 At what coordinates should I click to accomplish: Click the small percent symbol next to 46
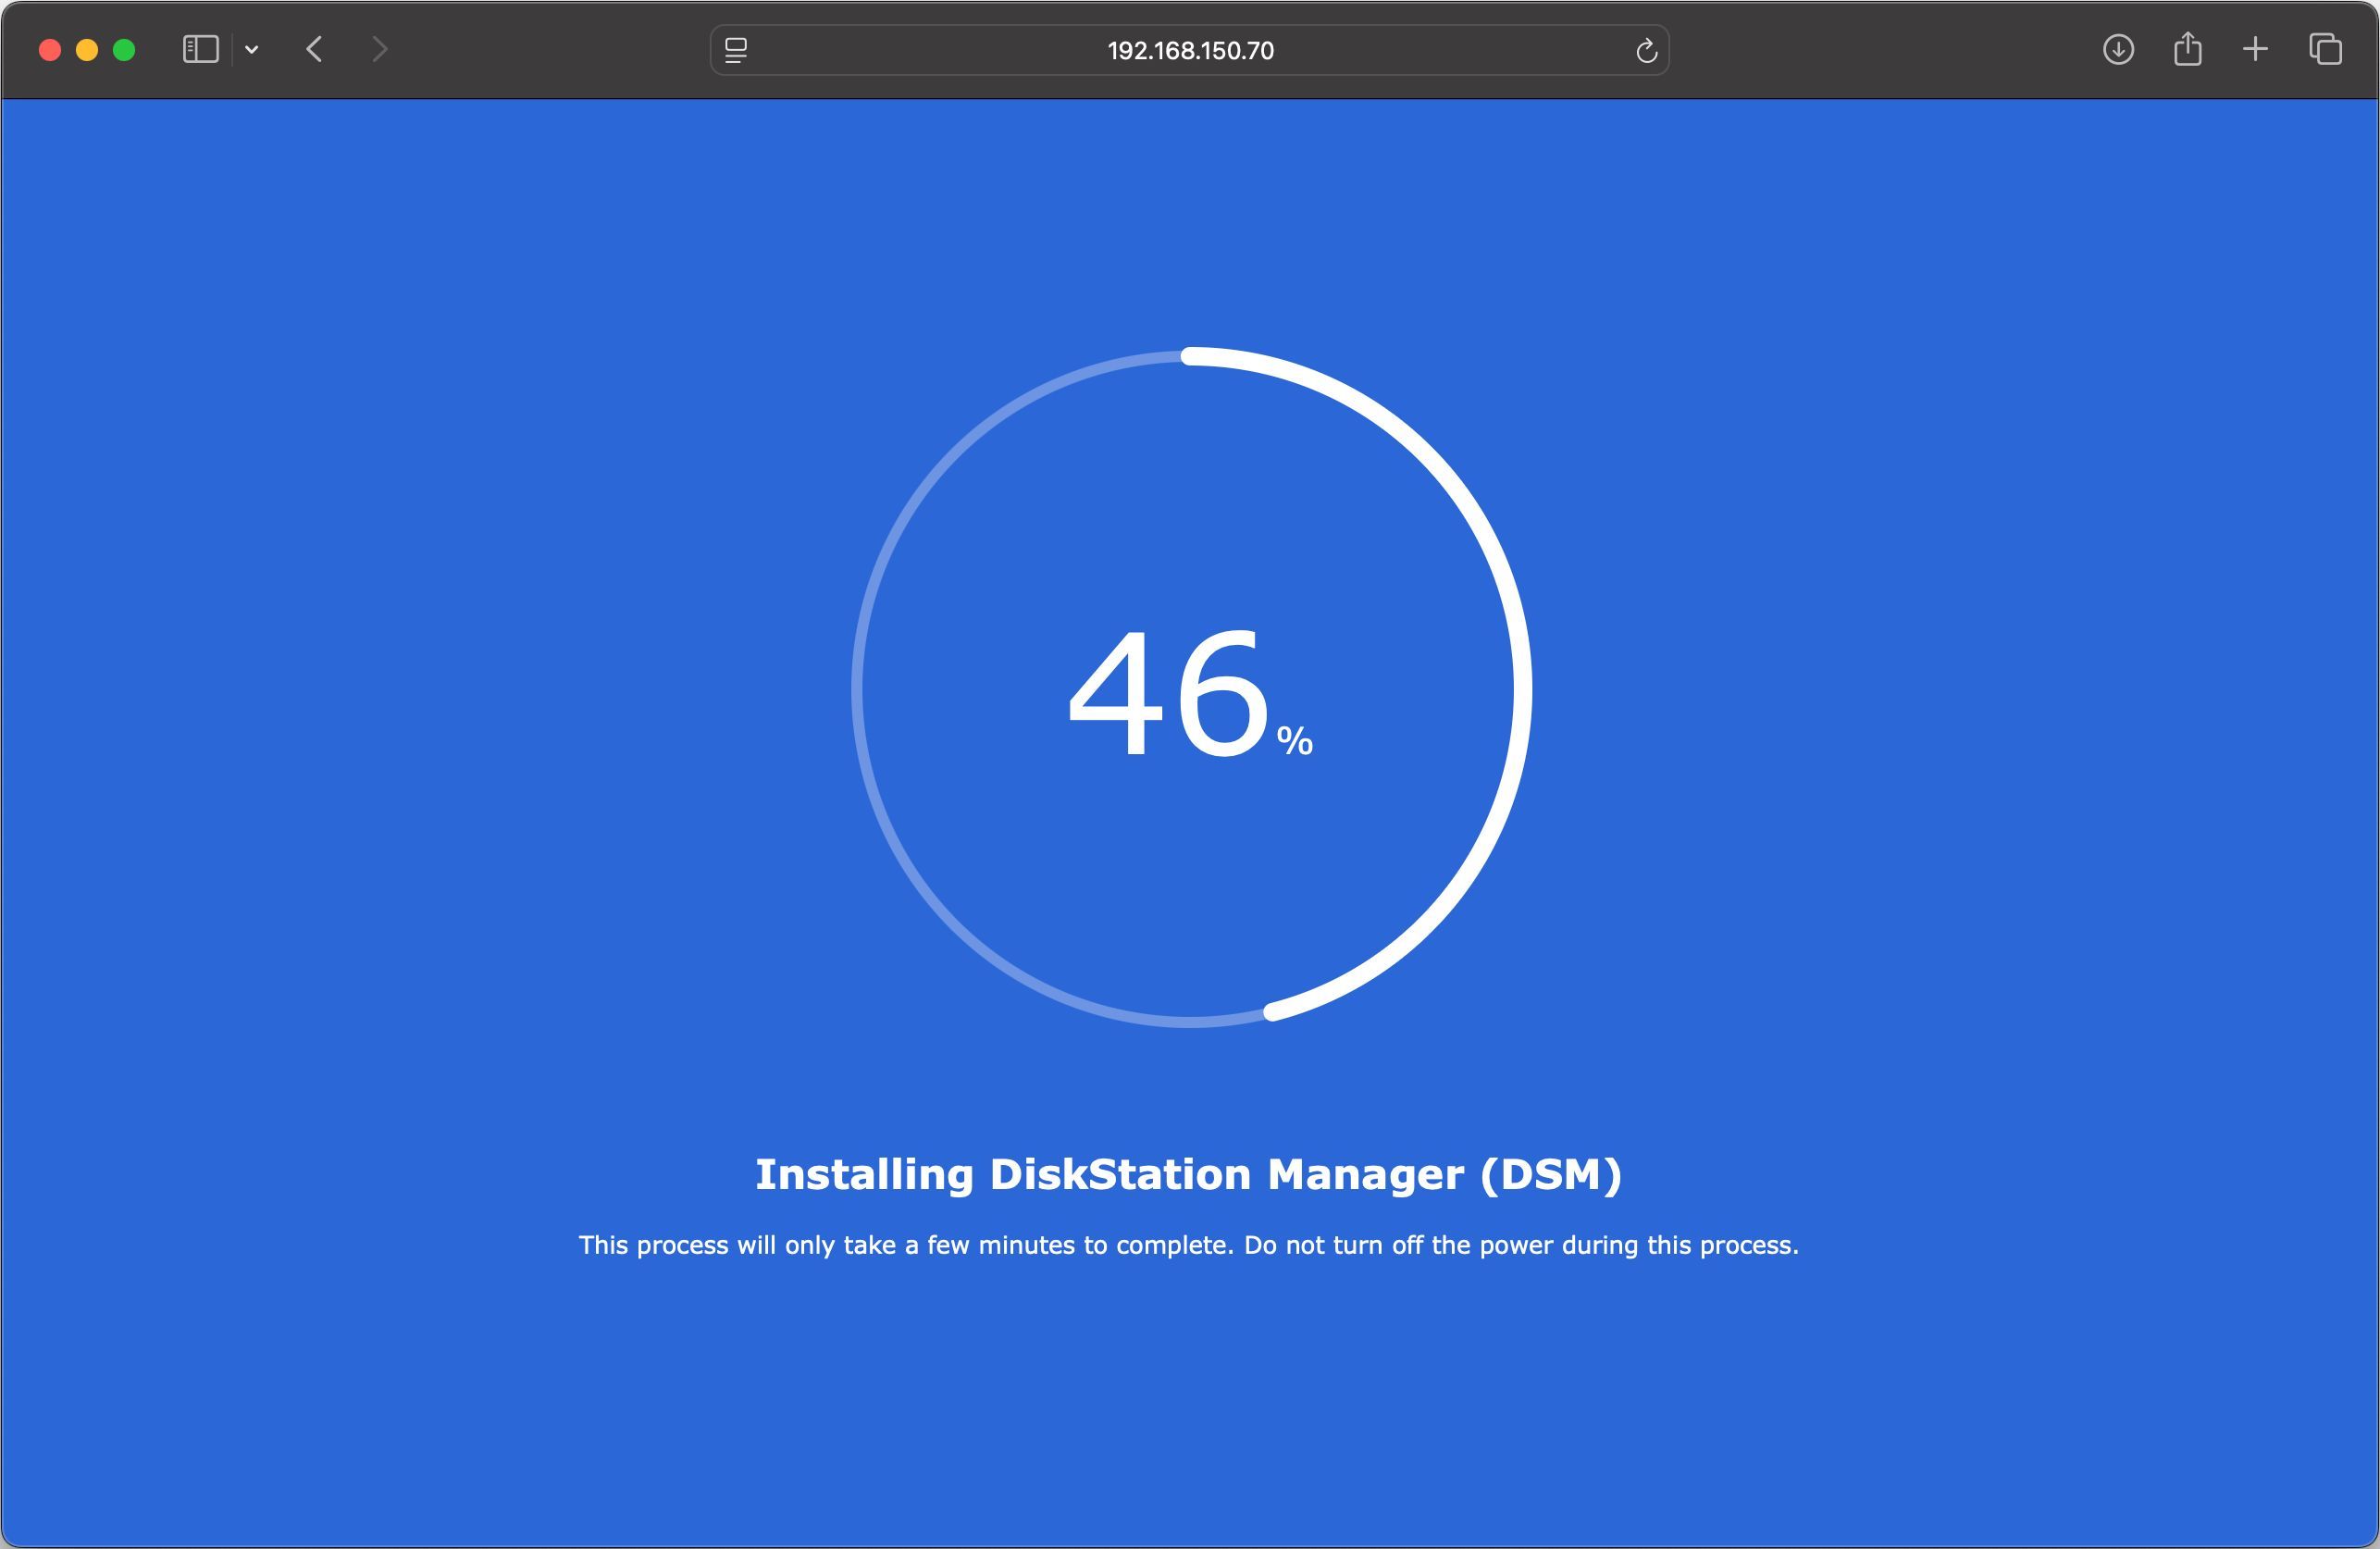pos(1294,741)
